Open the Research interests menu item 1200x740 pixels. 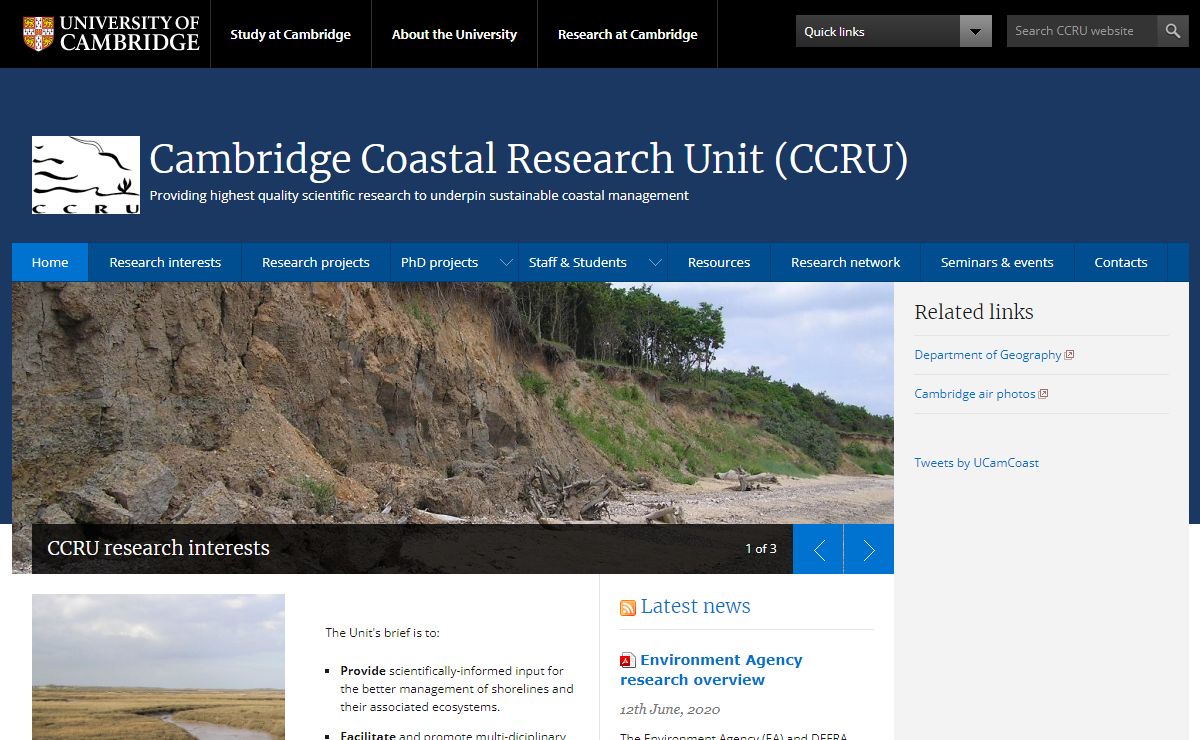[165, 262]
